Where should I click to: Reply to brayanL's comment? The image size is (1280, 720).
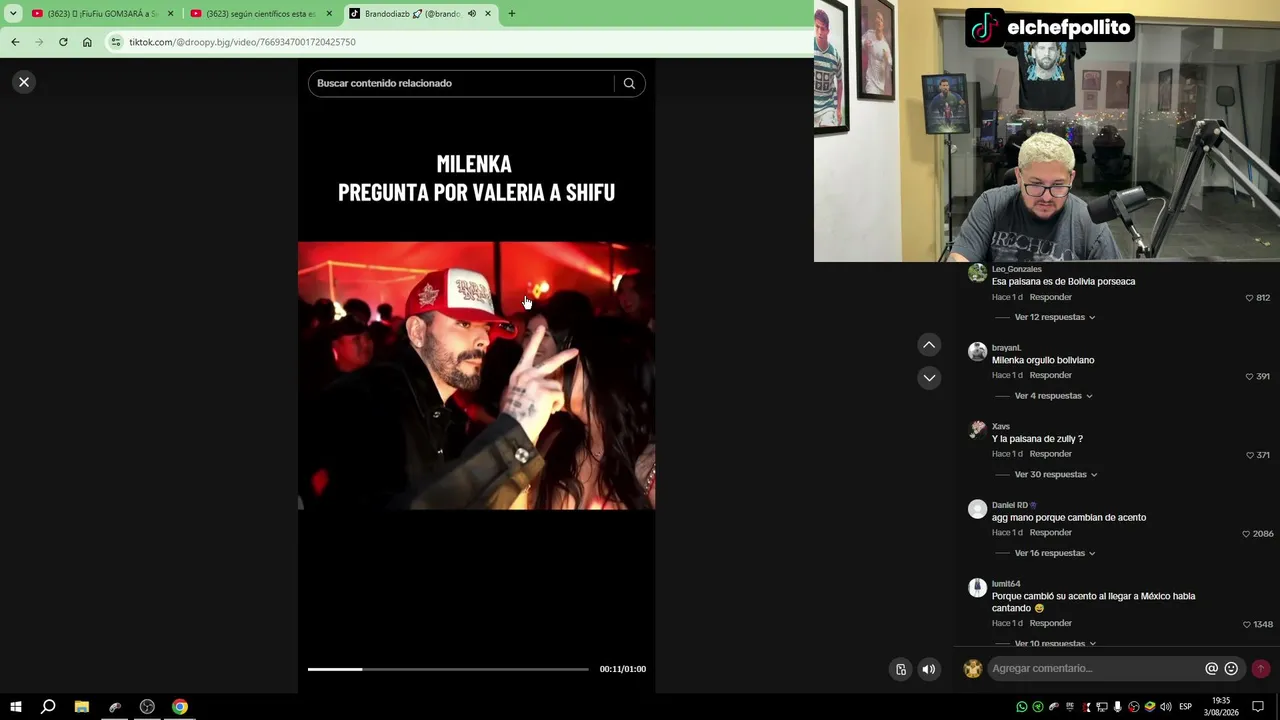[x=1050, y=375]
